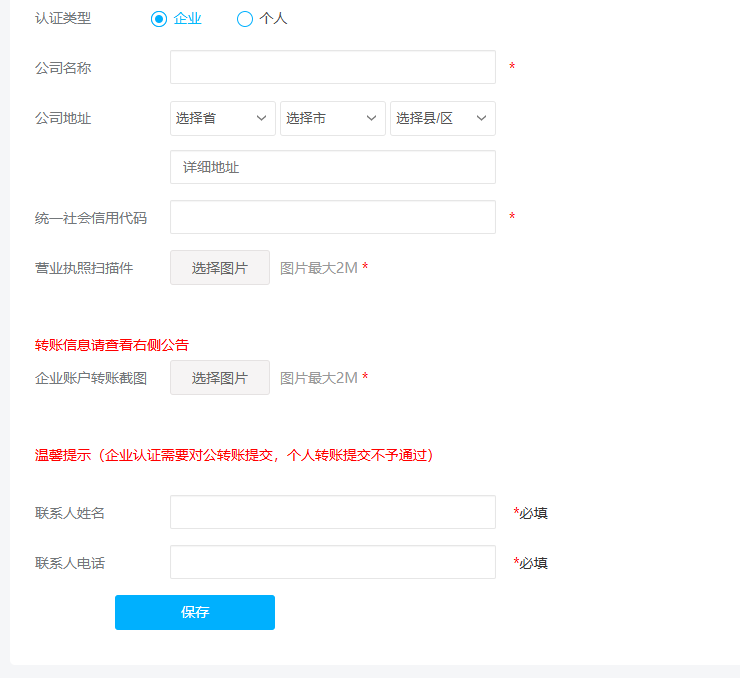Click the 企业 label text
Viewport: 740px width, 678px height.
187,19
